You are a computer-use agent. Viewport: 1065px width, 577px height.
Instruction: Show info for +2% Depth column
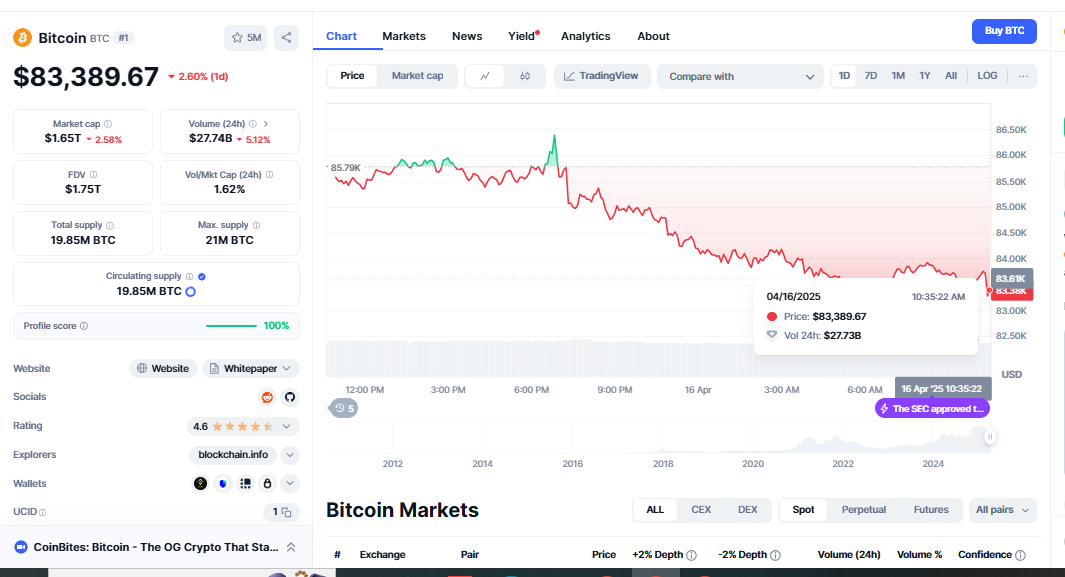(x=691, y=555)
